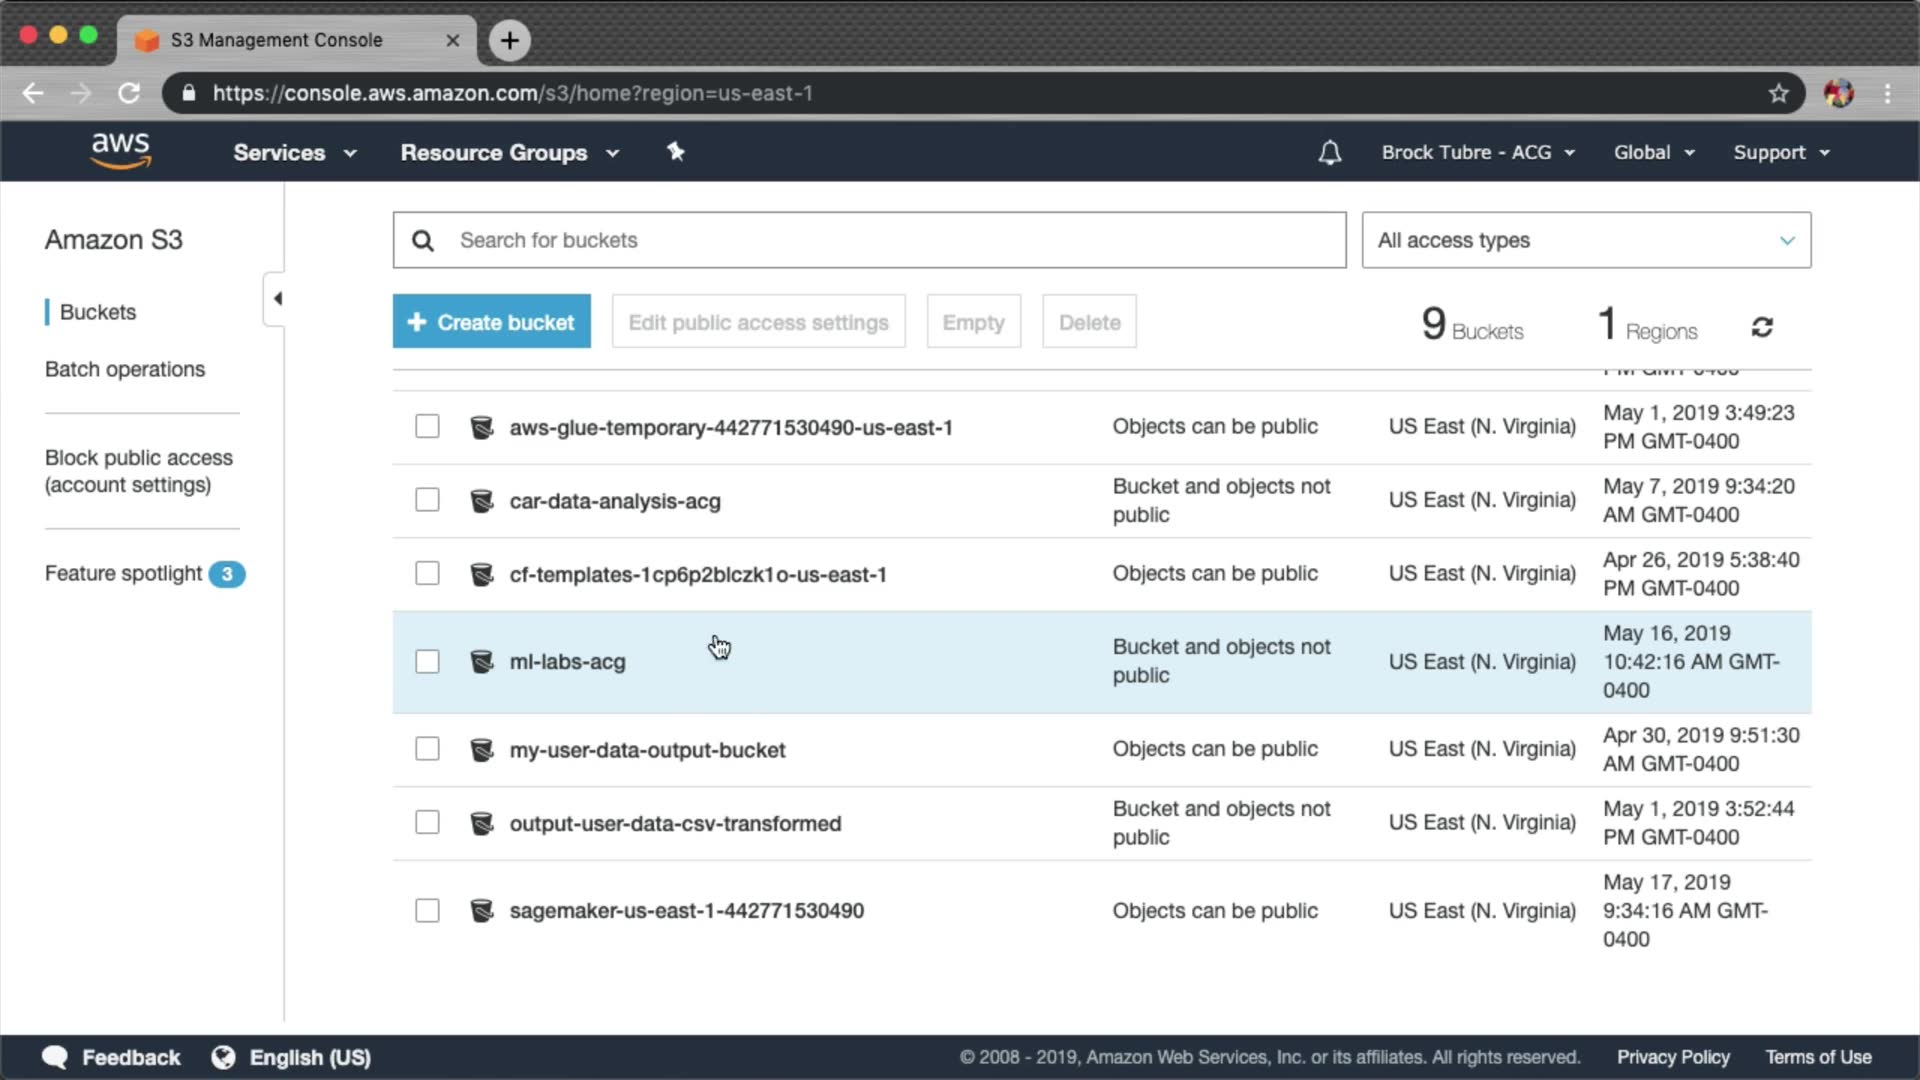Screen dimensions: 1920x1080
Task: Click the bucket icon beside ml-labs-acg
Action: tap(482, 662)
